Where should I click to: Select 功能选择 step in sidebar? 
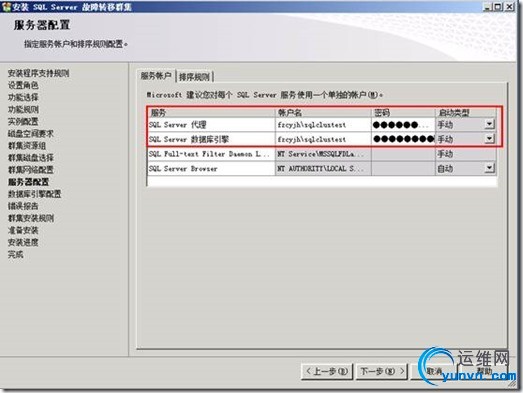click(23, 97)
